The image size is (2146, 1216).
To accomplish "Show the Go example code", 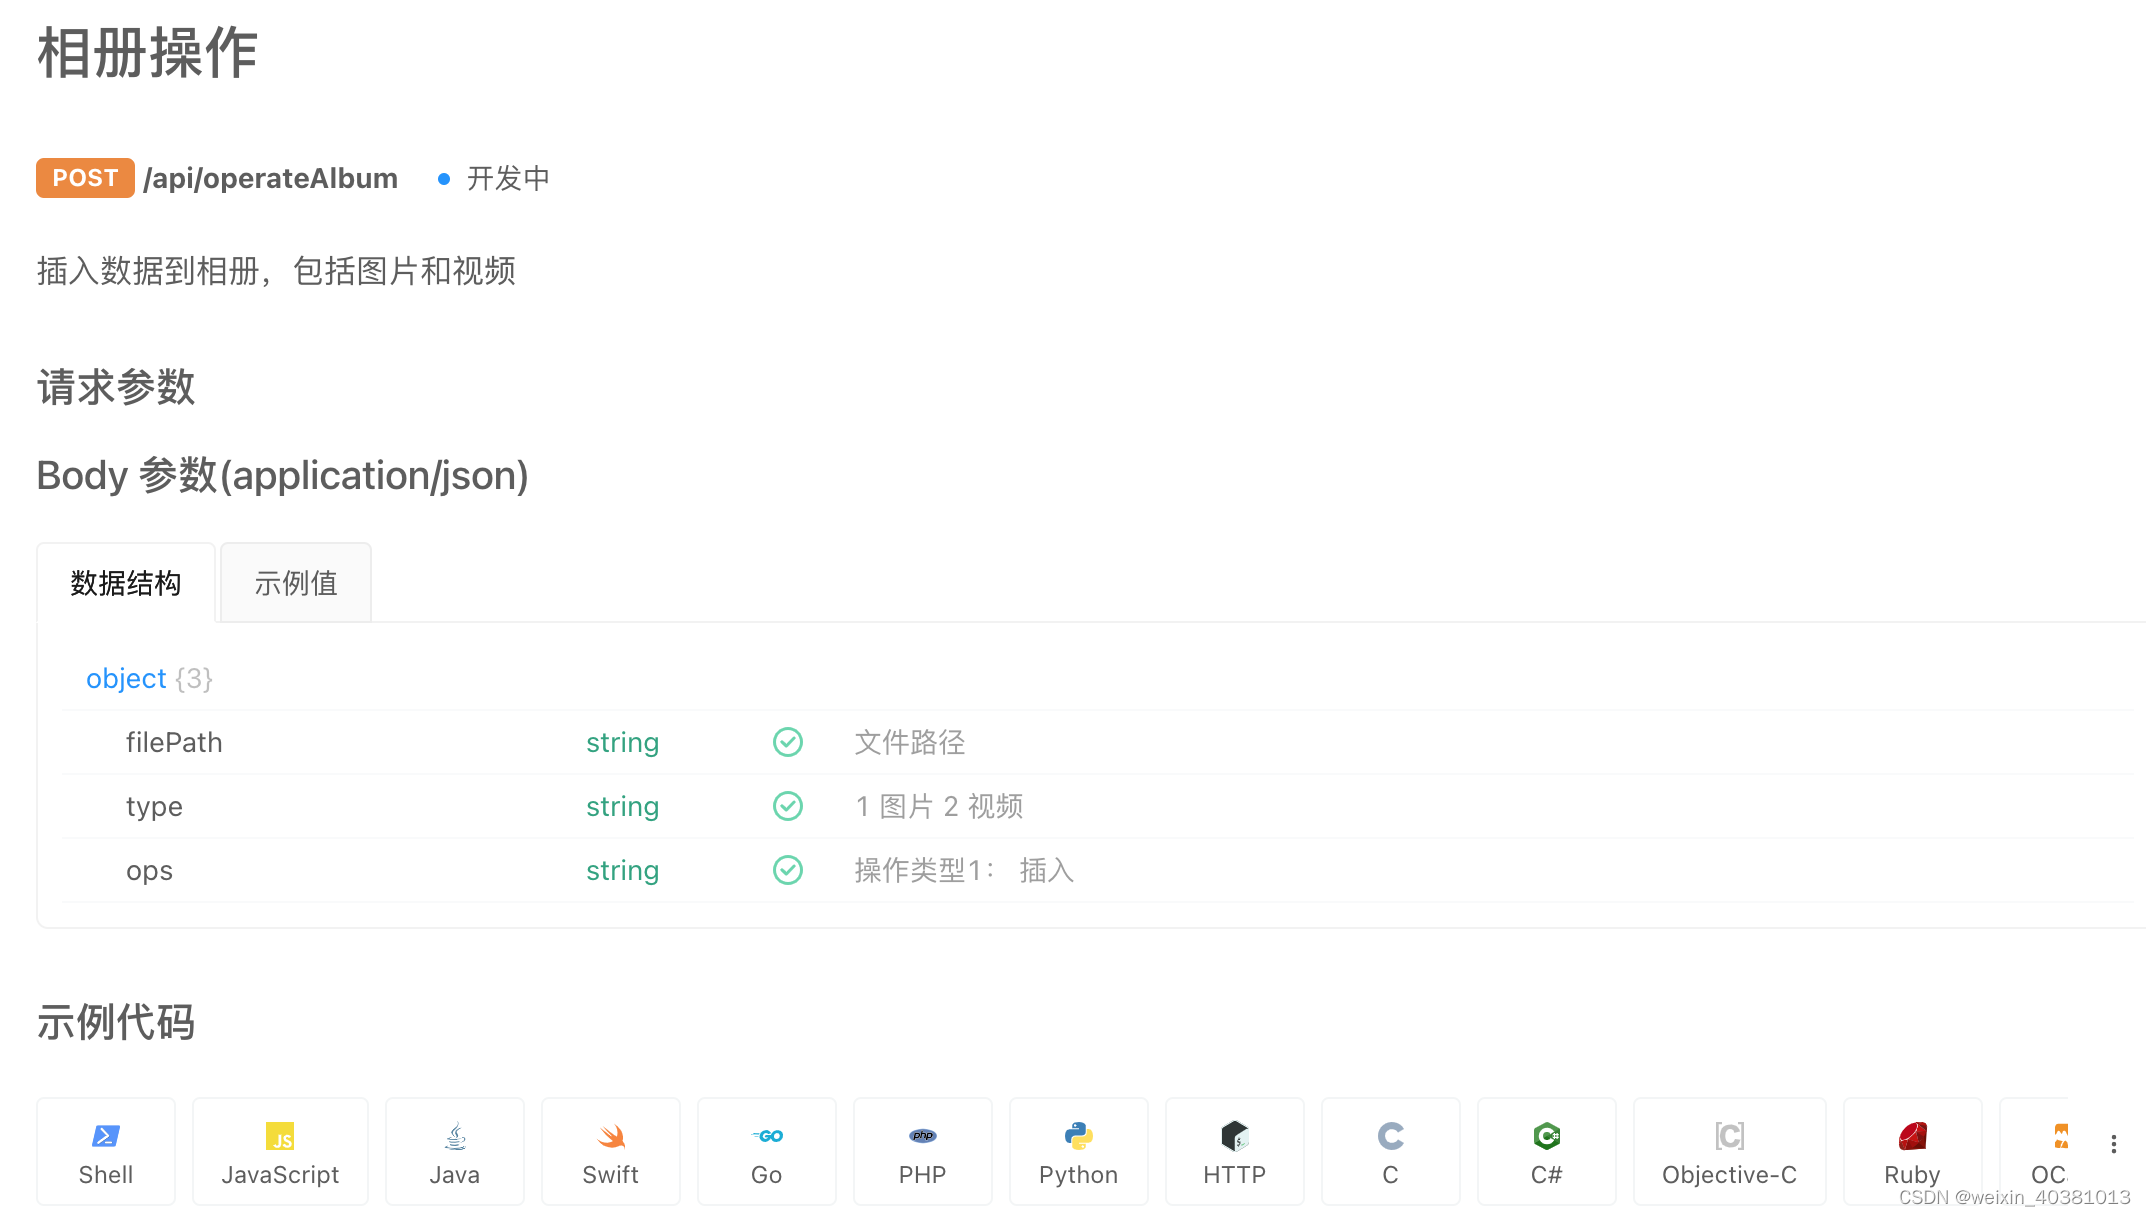I will tap(766, 1151).
